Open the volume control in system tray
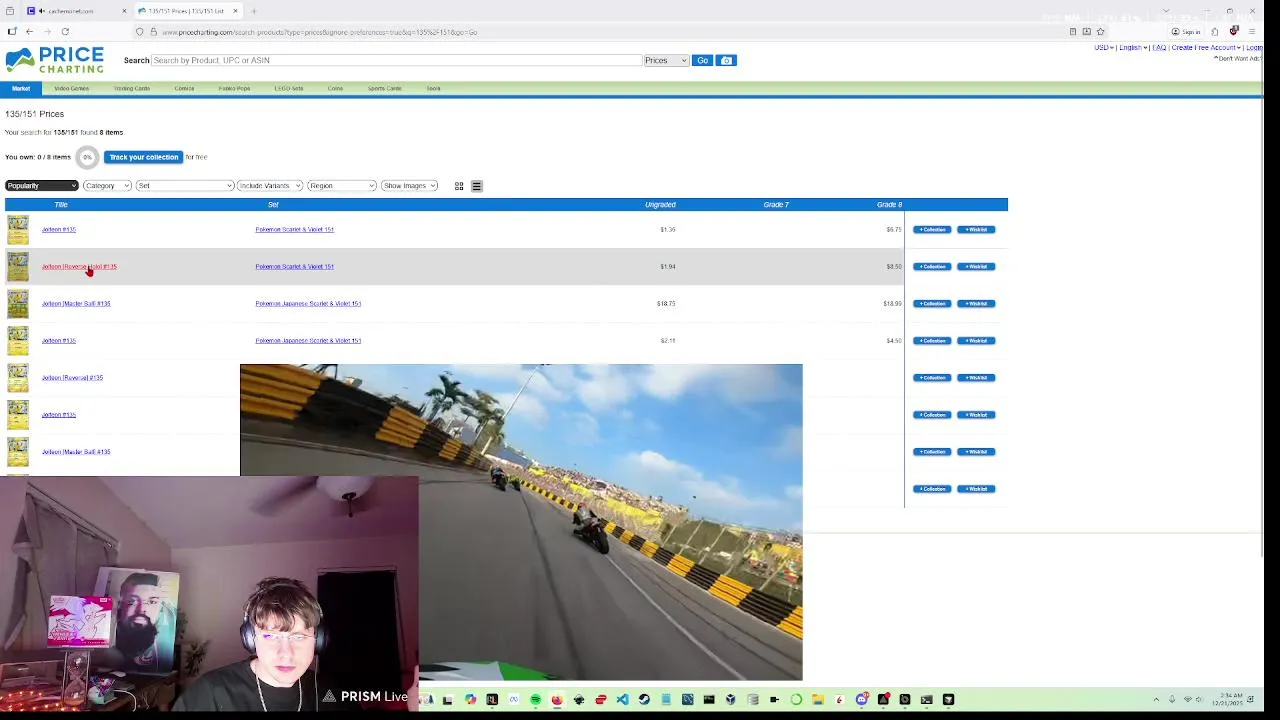This screenshot has height=720, width=1280. coord(1200,699)
